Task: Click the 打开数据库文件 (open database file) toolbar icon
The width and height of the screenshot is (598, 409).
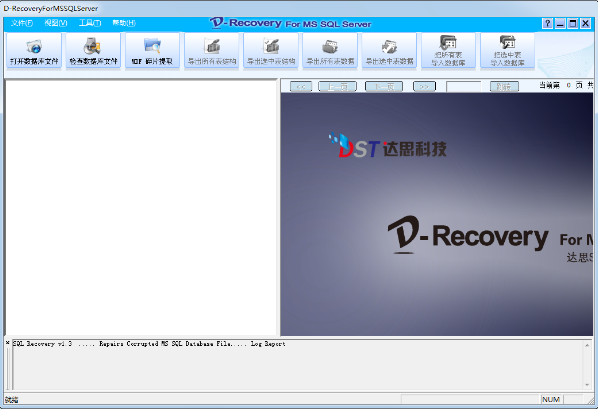Action: click(34, 51)
